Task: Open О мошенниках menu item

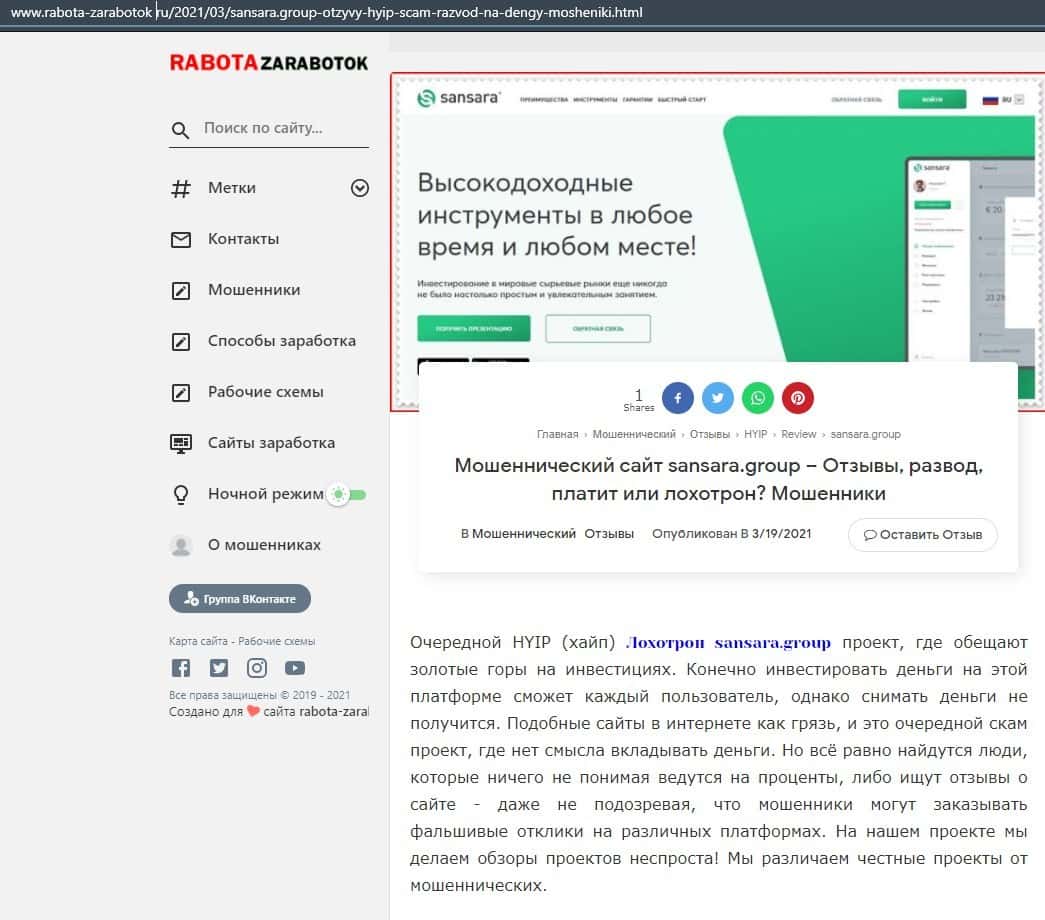Action: [x=264, y=545]
